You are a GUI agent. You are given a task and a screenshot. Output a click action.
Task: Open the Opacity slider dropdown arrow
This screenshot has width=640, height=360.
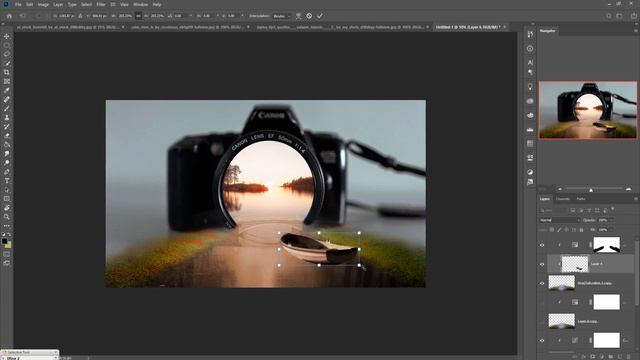[611, 220]
